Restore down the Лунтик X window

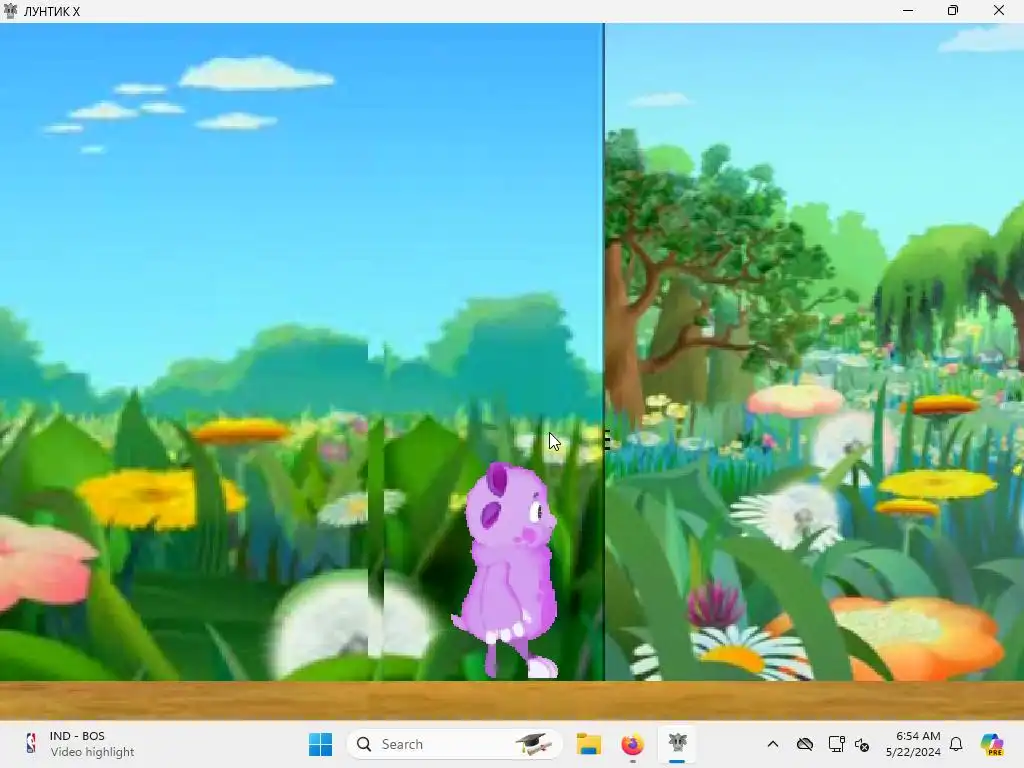pyautogui.click(x=953, y=10)
